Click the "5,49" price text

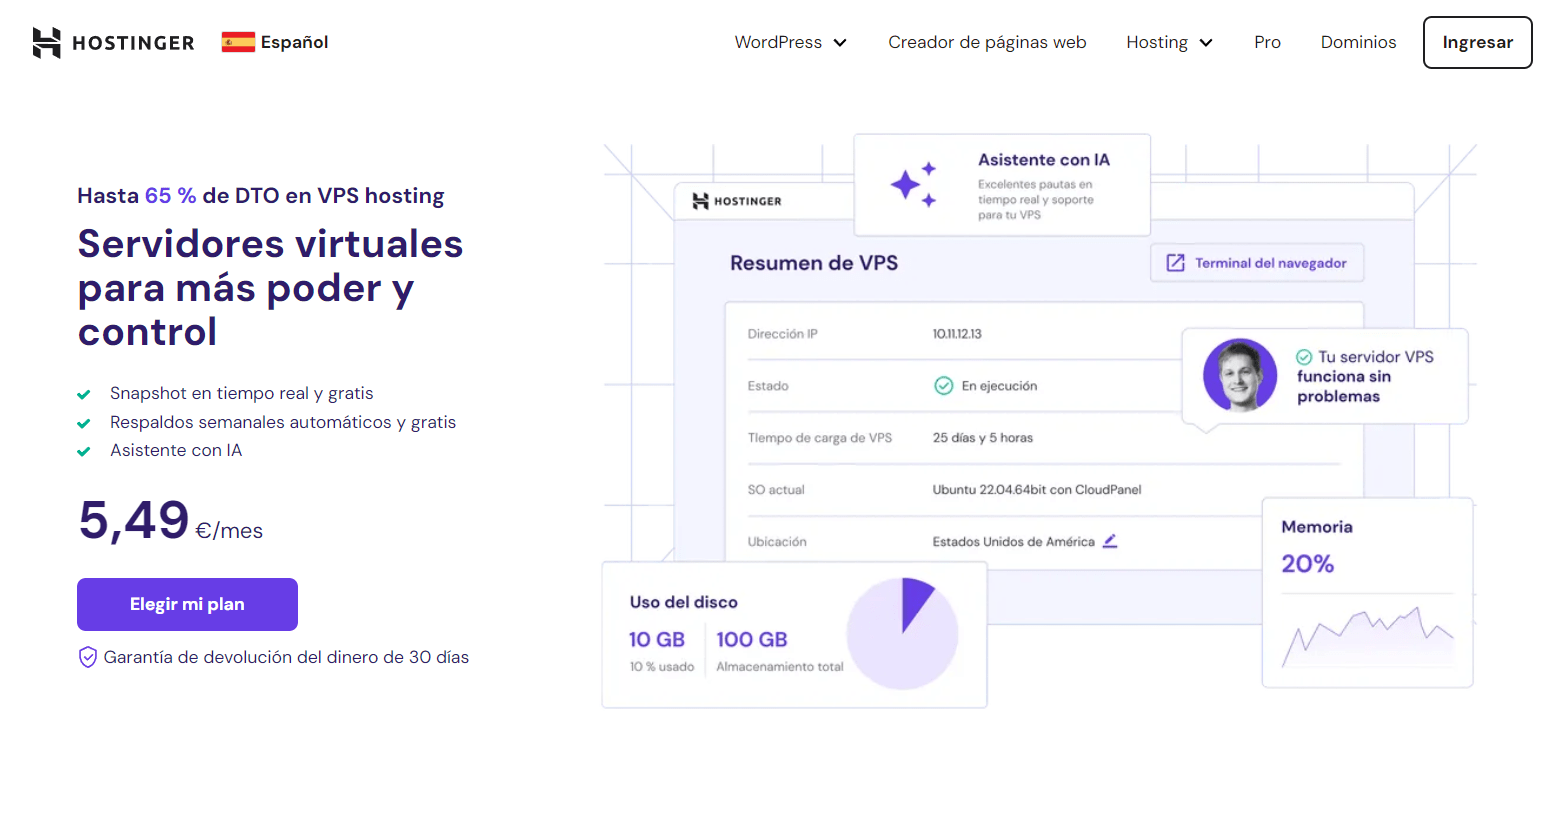tap(134, 520)
